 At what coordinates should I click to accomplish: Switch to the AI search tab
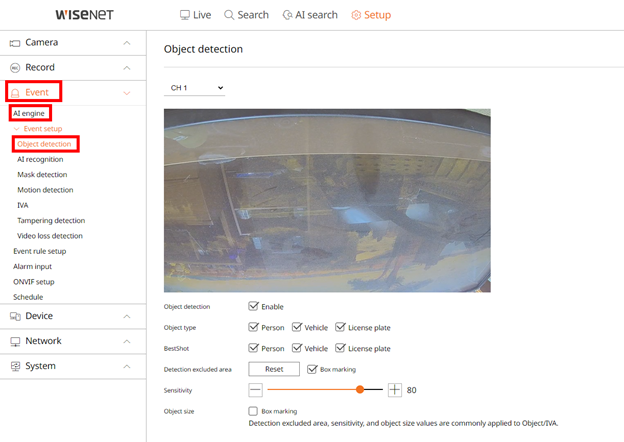[x=310, y=15]
